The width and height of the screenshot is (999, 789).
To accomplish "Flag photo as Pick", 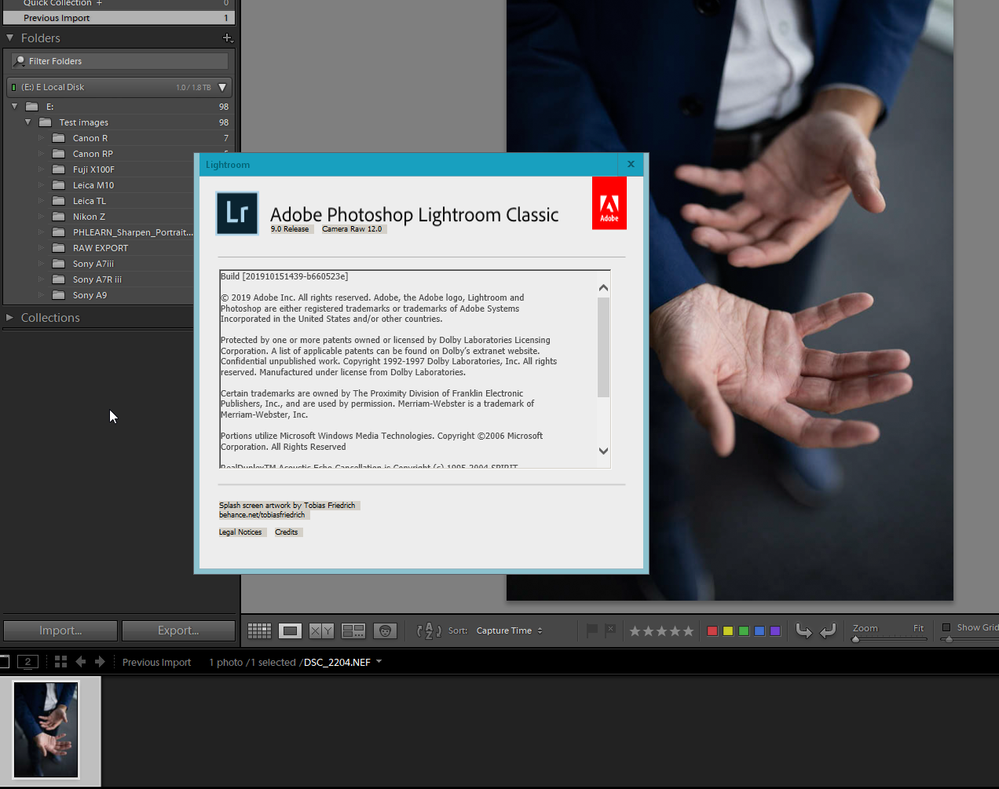I will [592, 630].
